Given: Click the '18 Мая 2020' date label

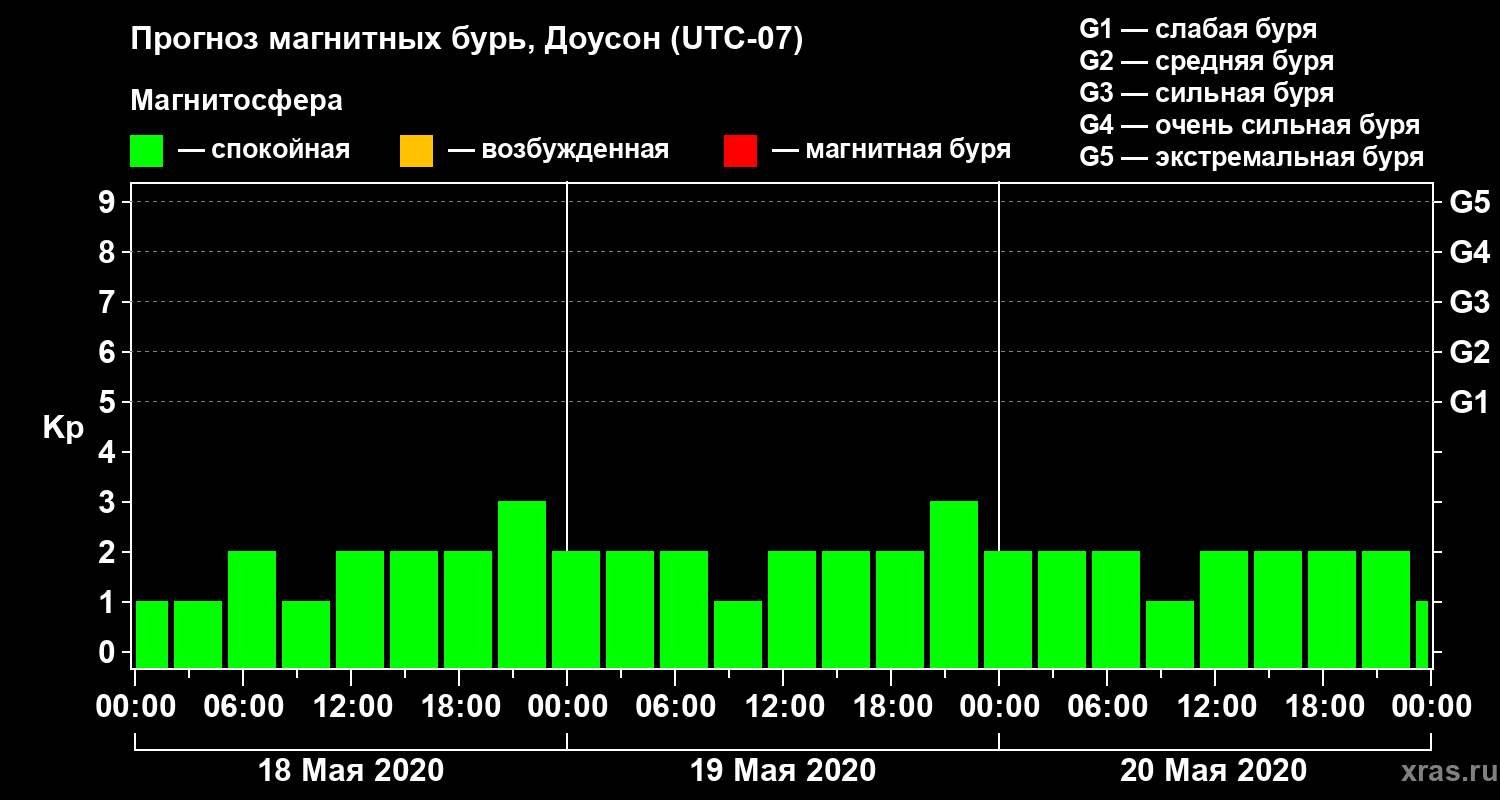Looking at the screenshot, I should (351, 770).
